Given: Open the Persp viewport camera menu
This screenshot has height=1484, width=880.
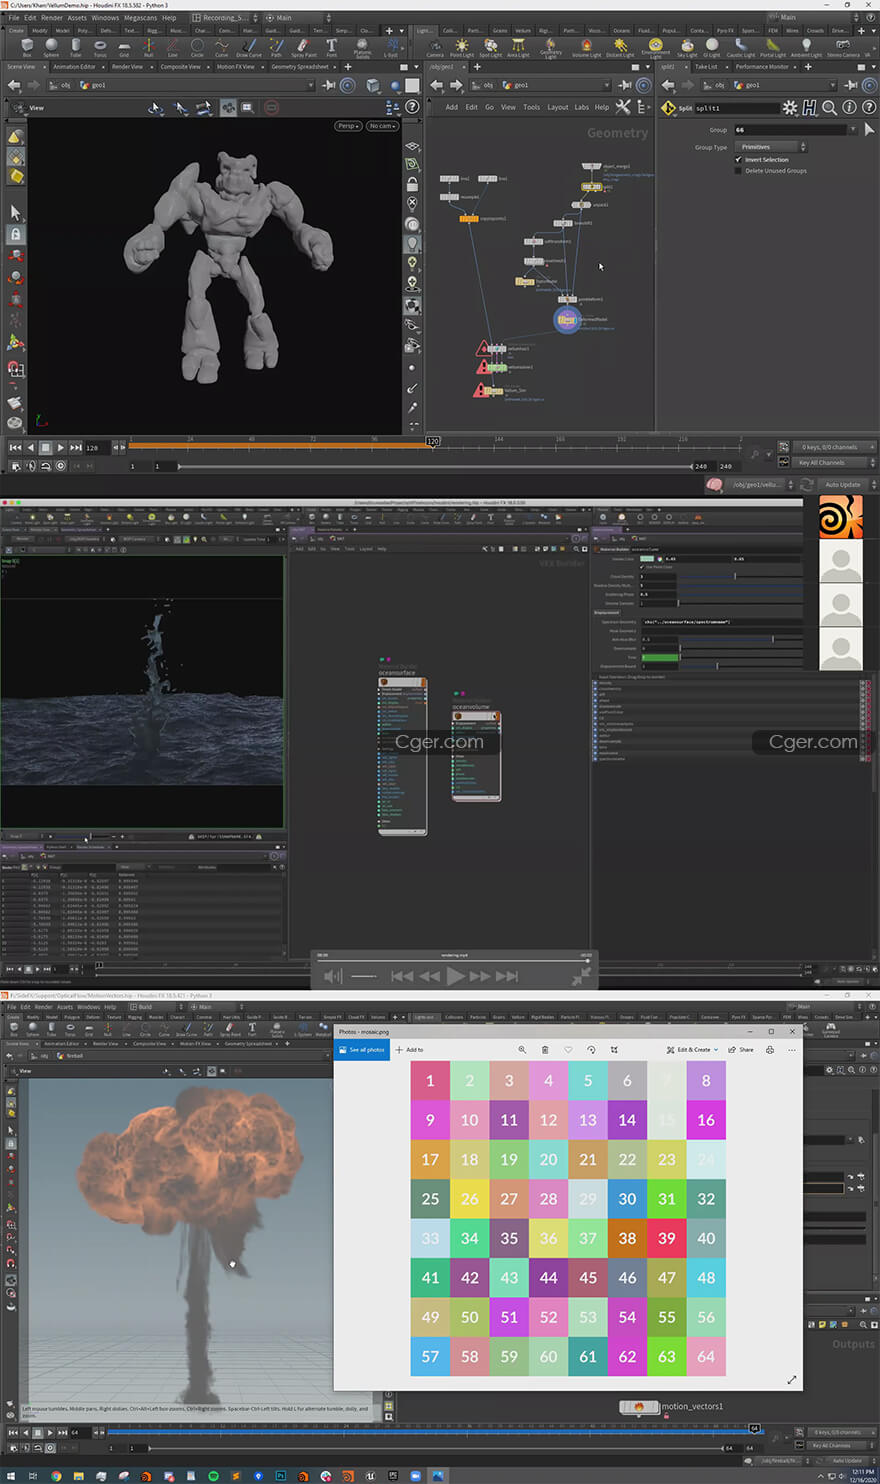Looking at the screenshot, I should coord(348,126).
